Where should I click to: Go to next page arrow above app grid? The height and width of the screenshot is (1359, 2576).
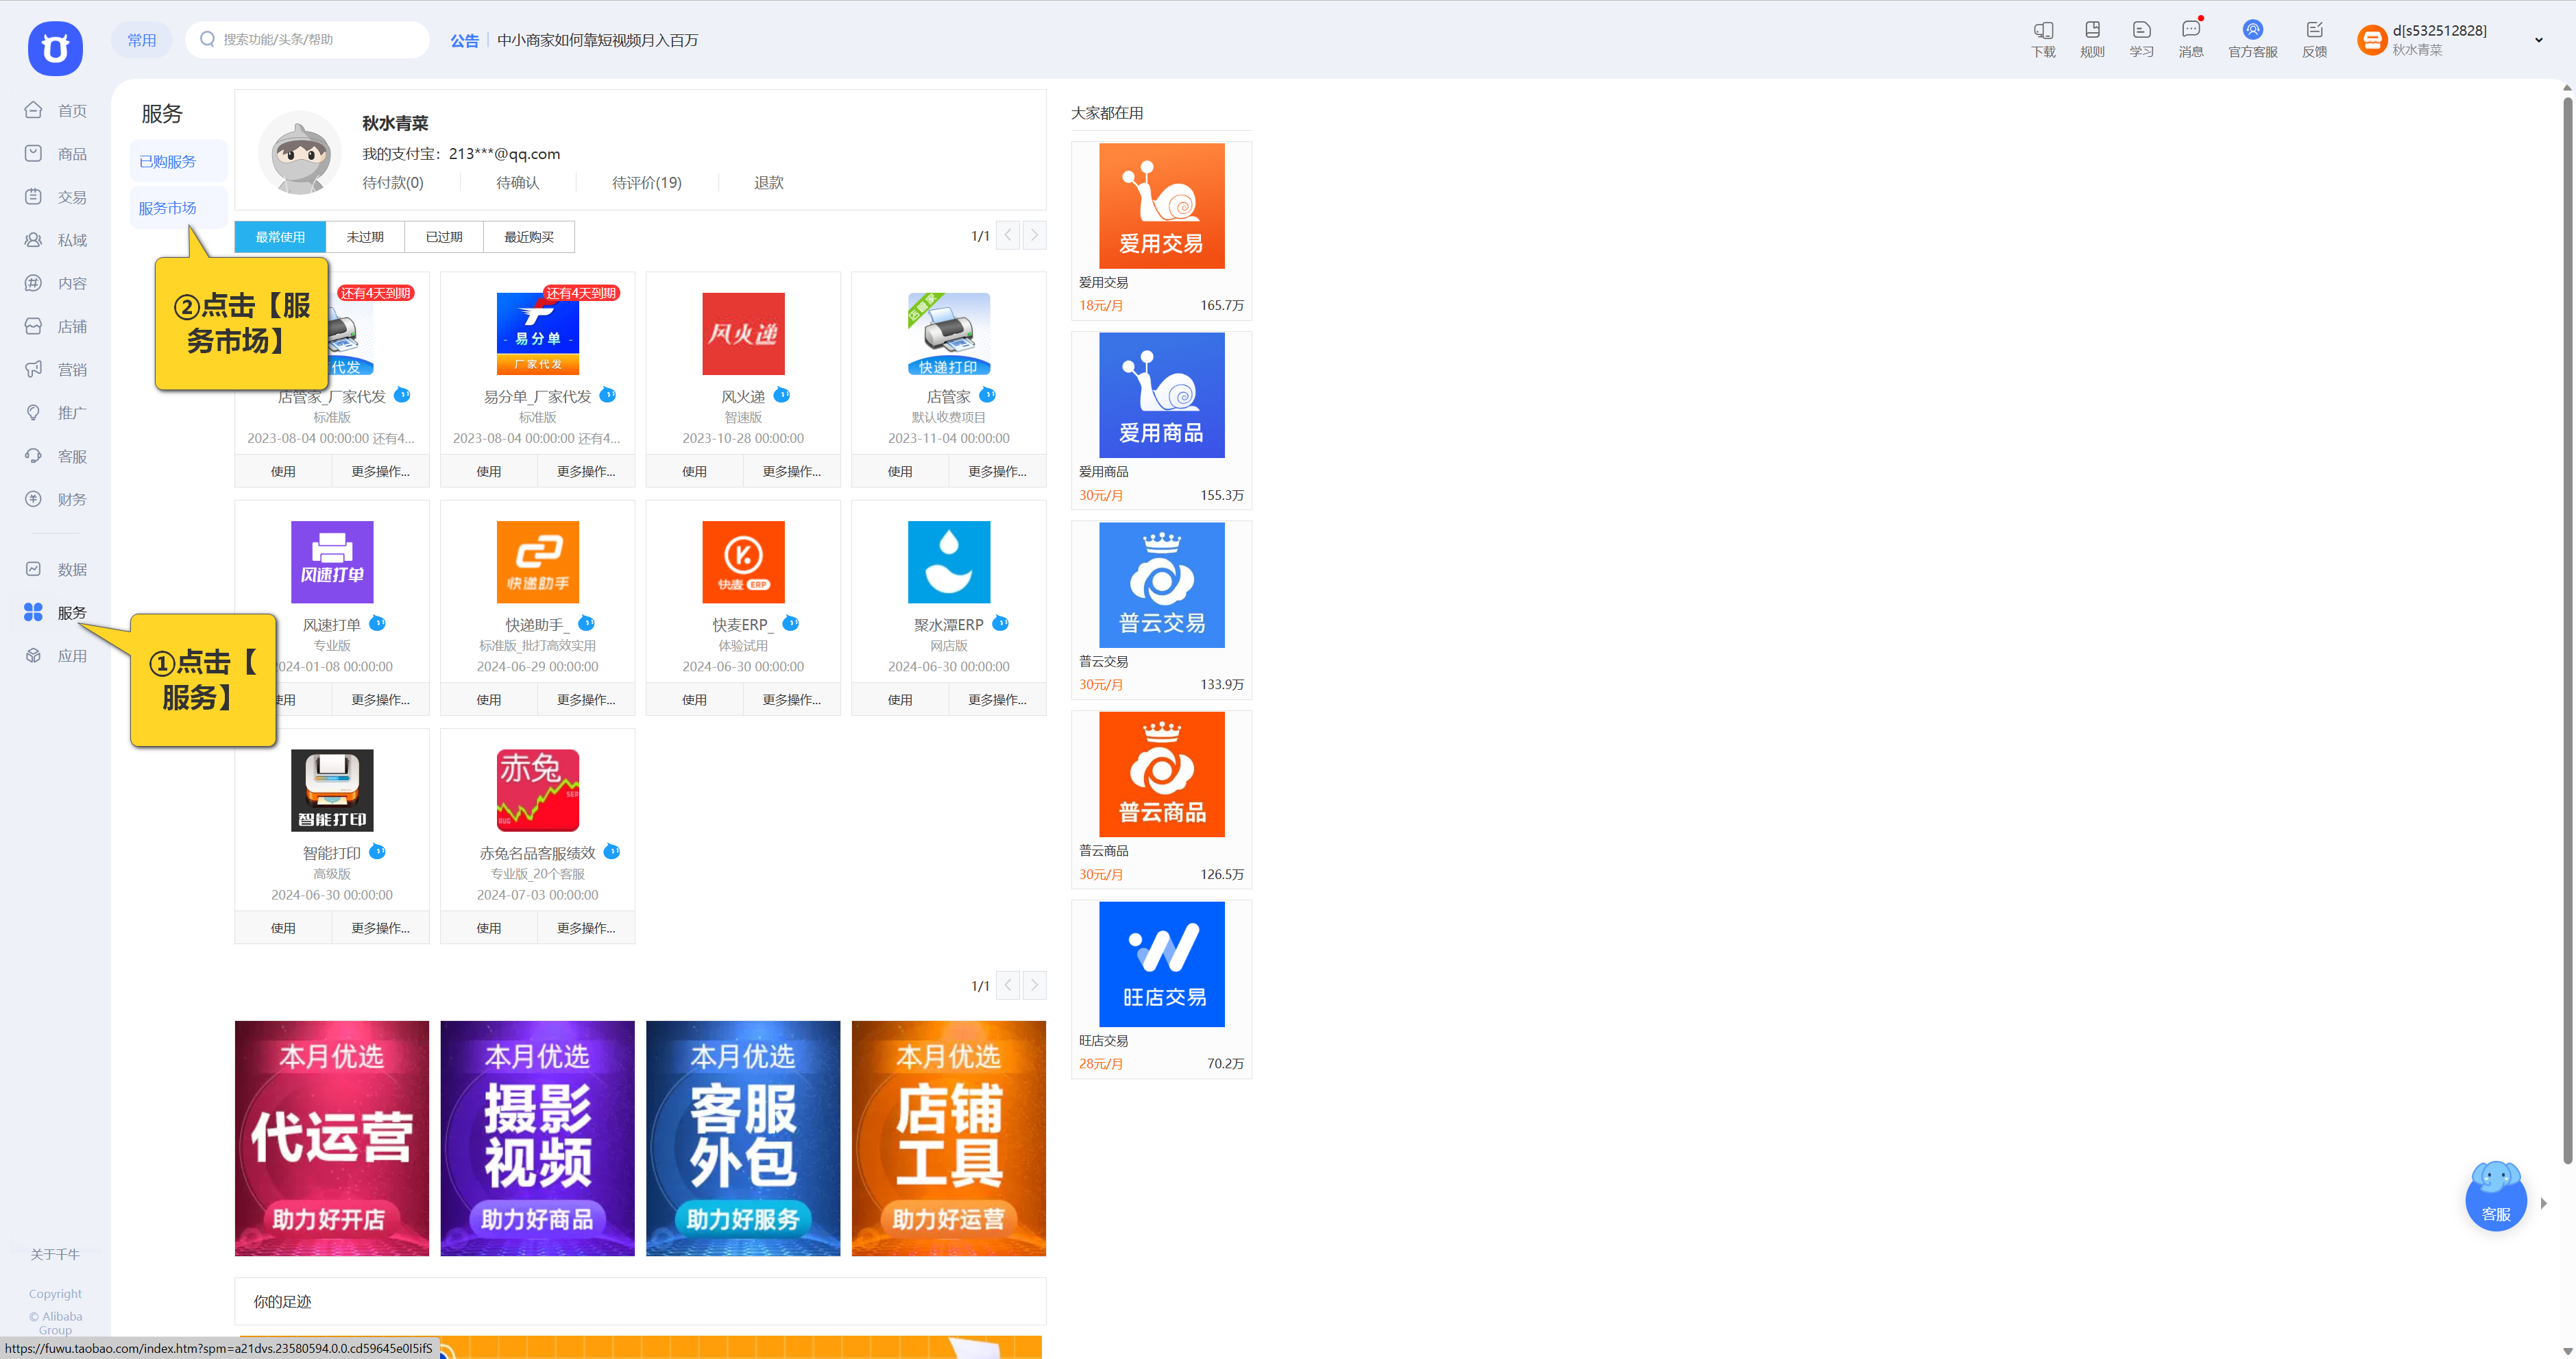1034,236
